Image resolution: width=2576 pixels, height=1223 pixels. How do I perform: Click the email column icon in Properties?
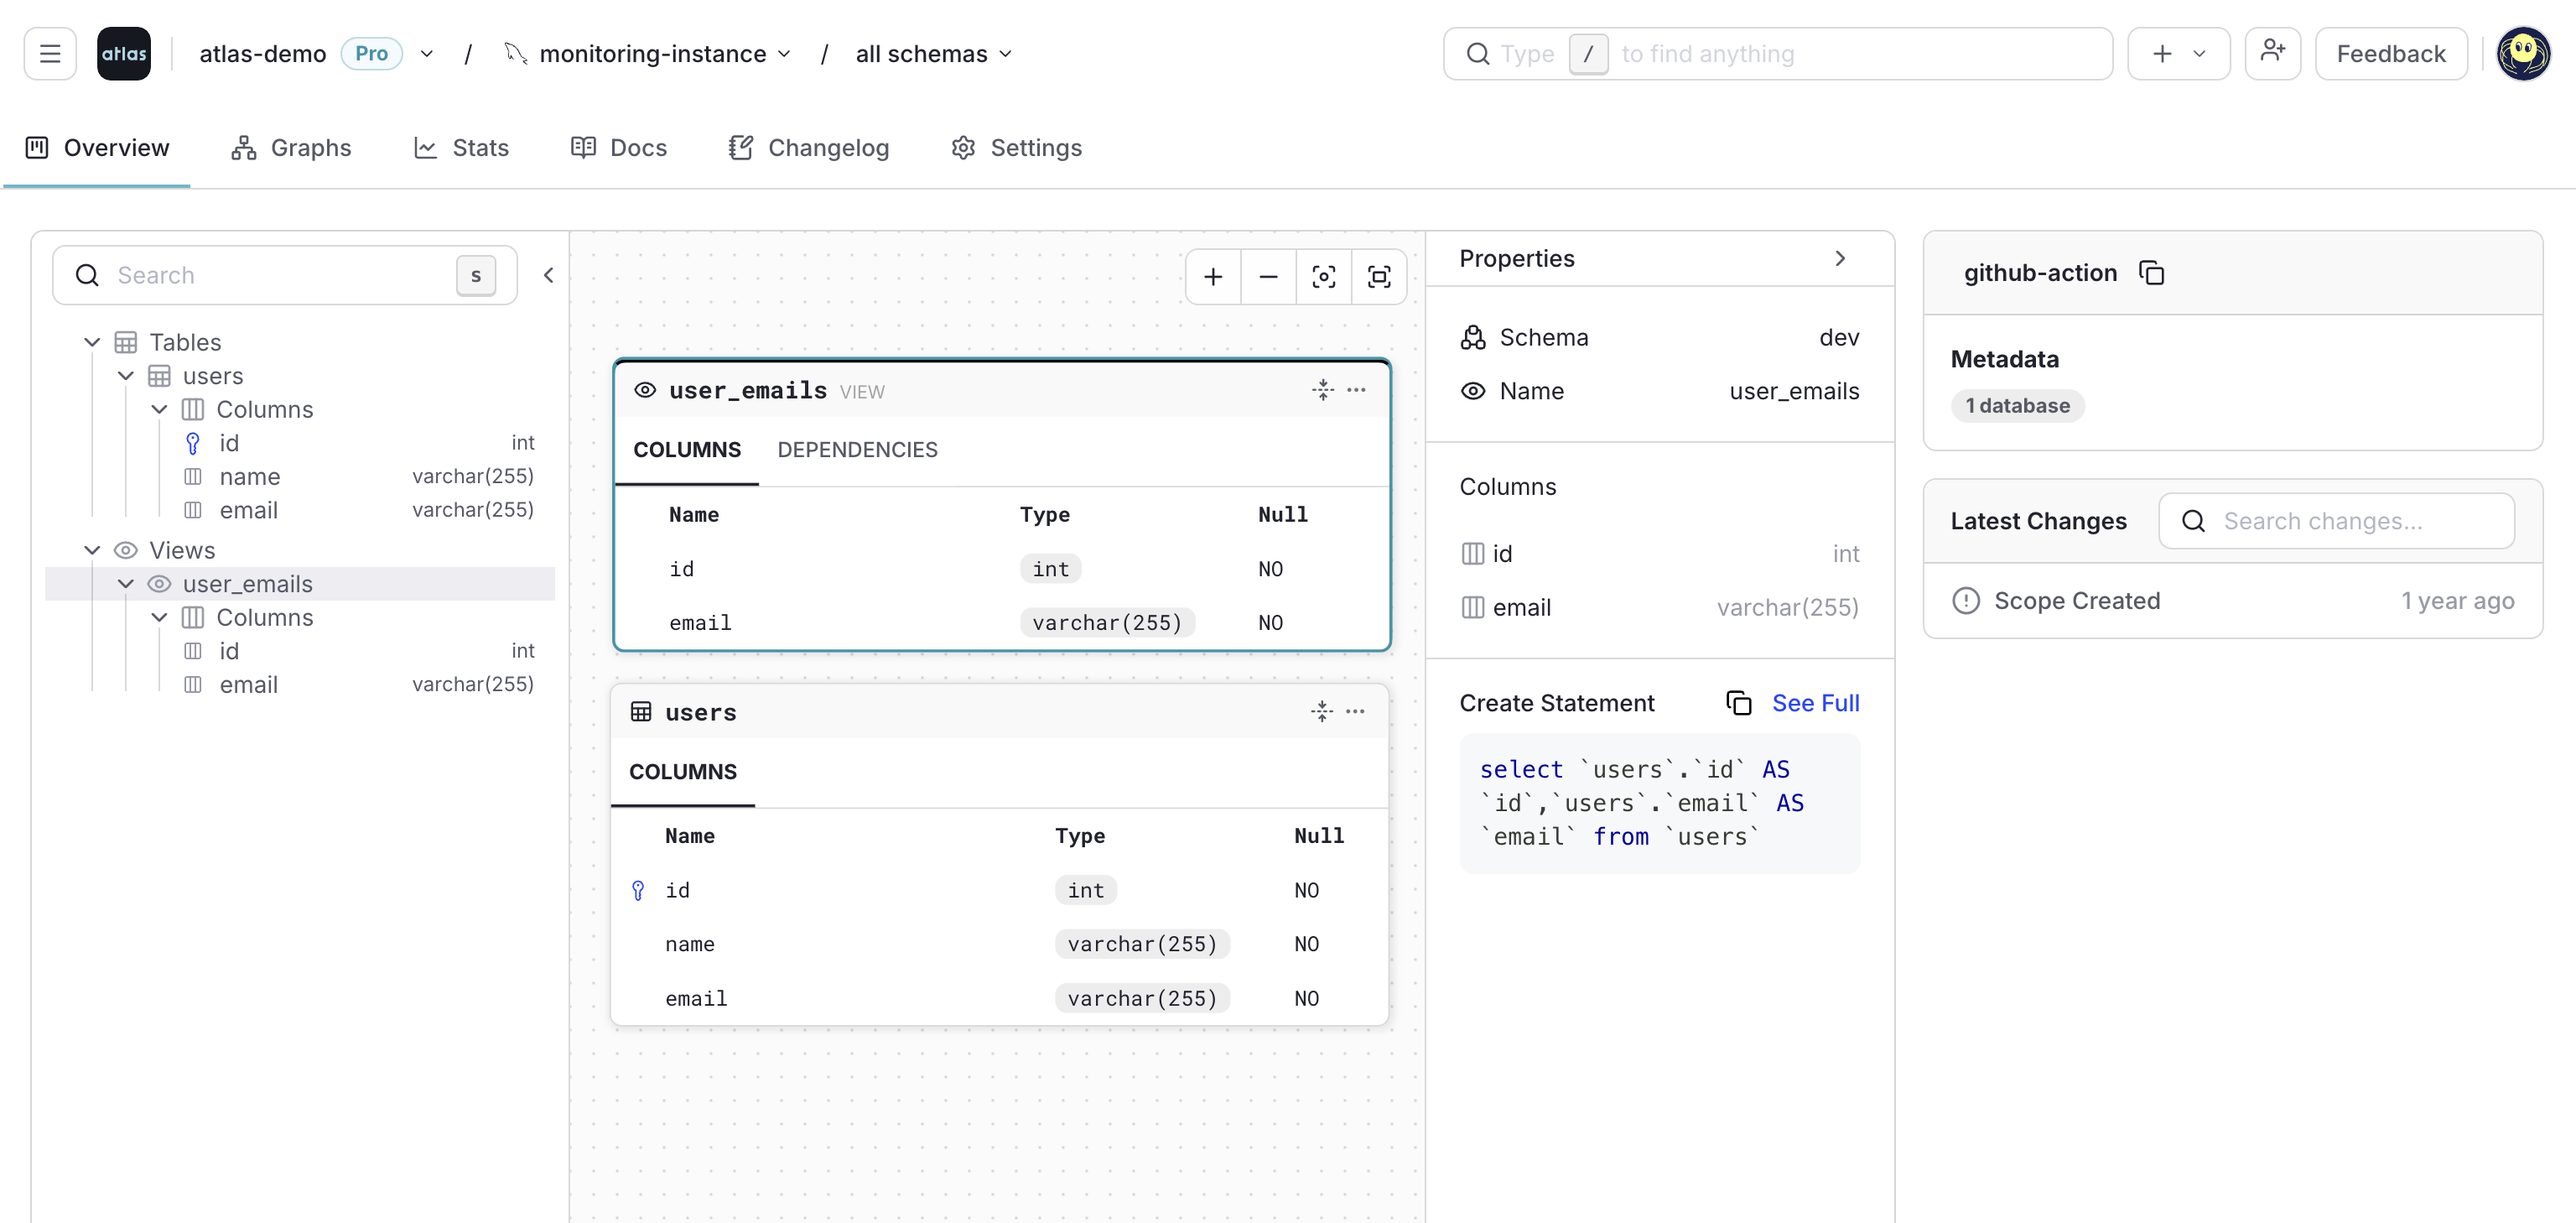1472,607
